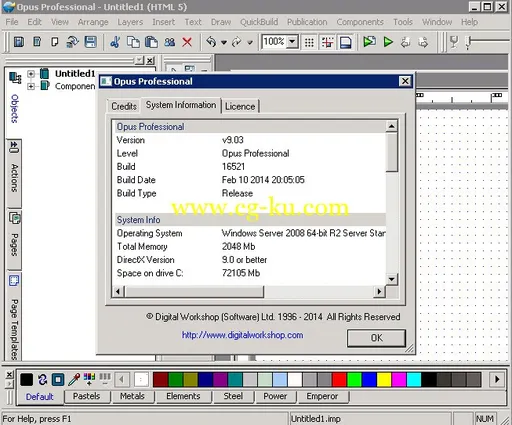
Task: Click the info list's scroll-up arrow
Action: tap(392, 126)
